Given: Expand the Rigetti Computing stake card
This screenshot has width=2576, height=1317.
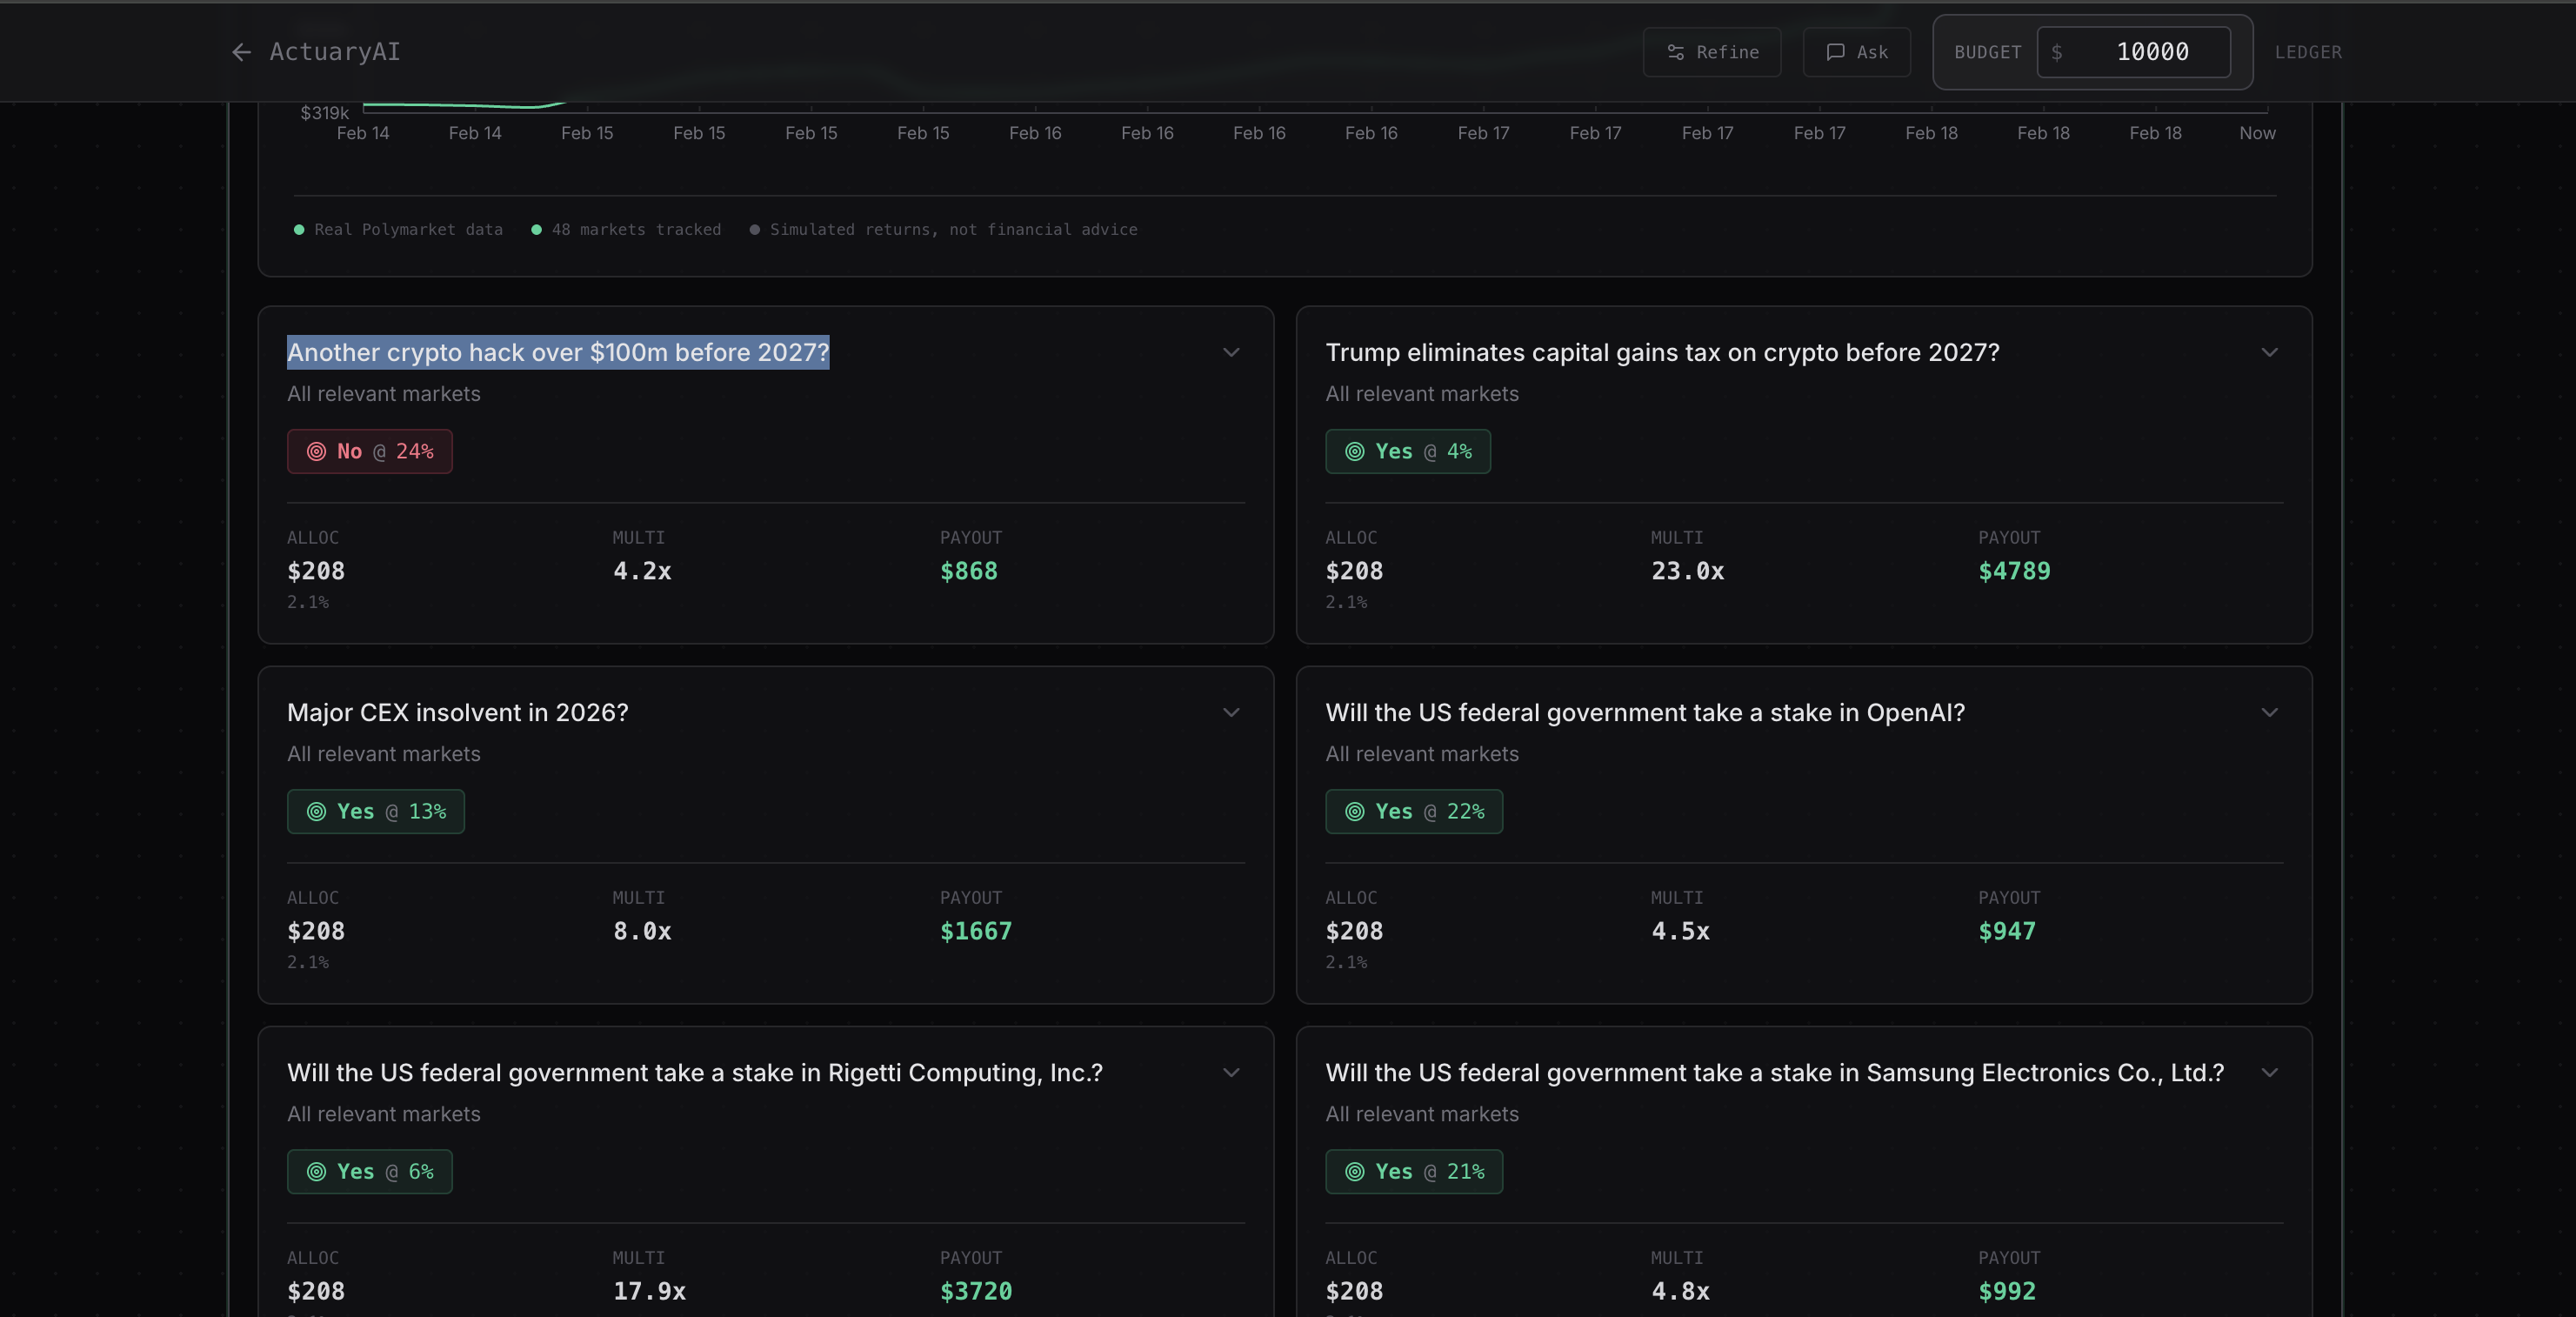Looking at the screenshot, I should [1231, 1073].
